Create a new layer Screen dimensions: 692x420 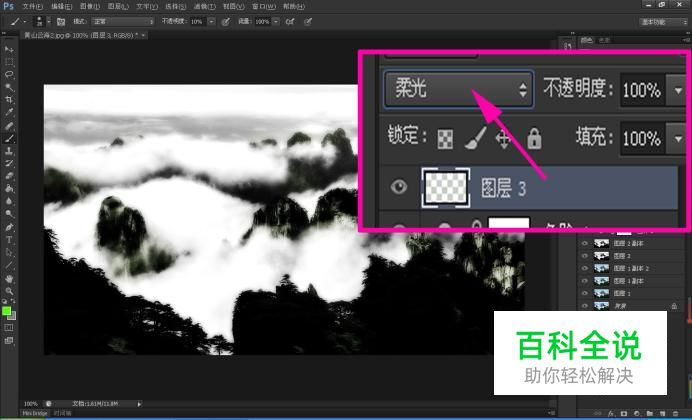[662, 413]
